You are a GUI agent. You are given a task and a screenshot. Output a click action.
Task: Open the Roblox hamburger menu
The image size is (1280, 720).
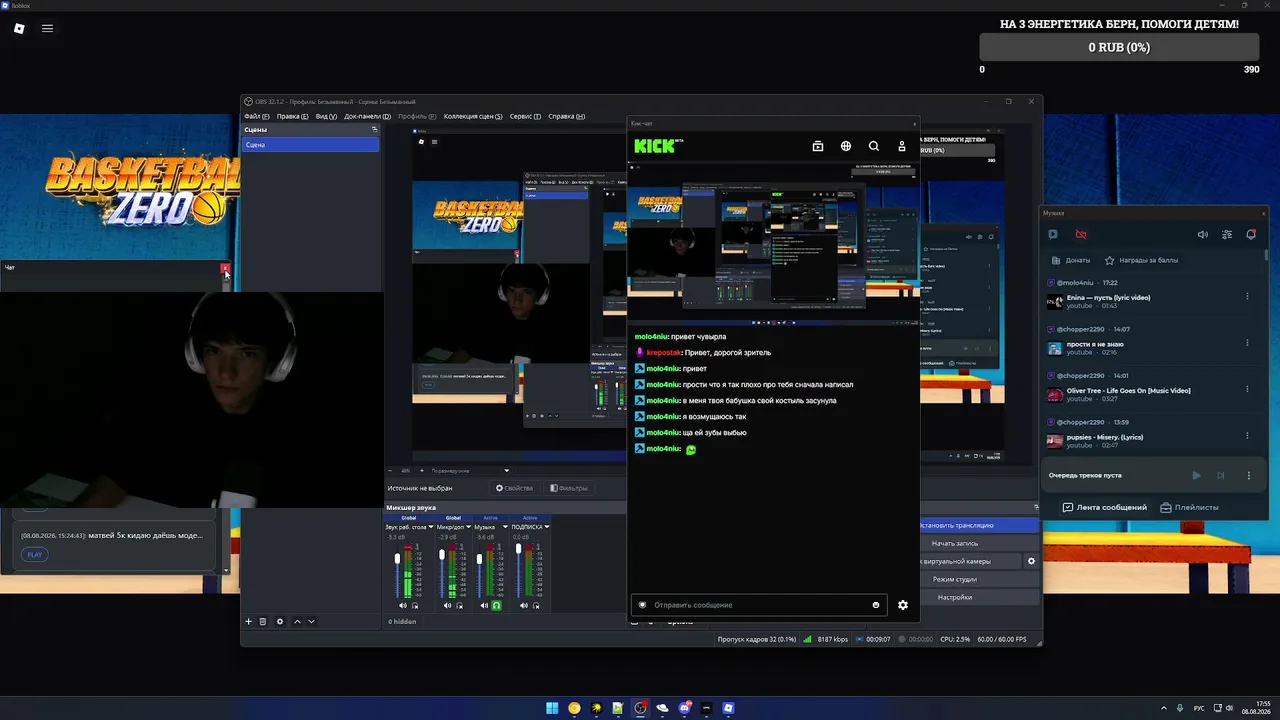tap(47, 28)
